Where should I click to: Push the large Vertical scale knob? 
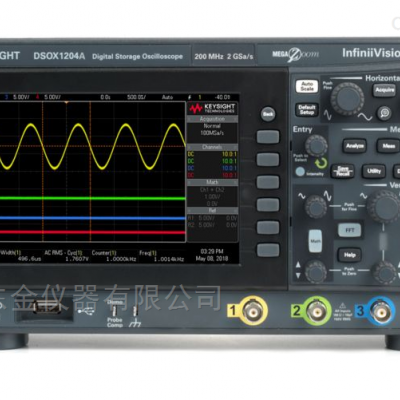coord(383,207)
